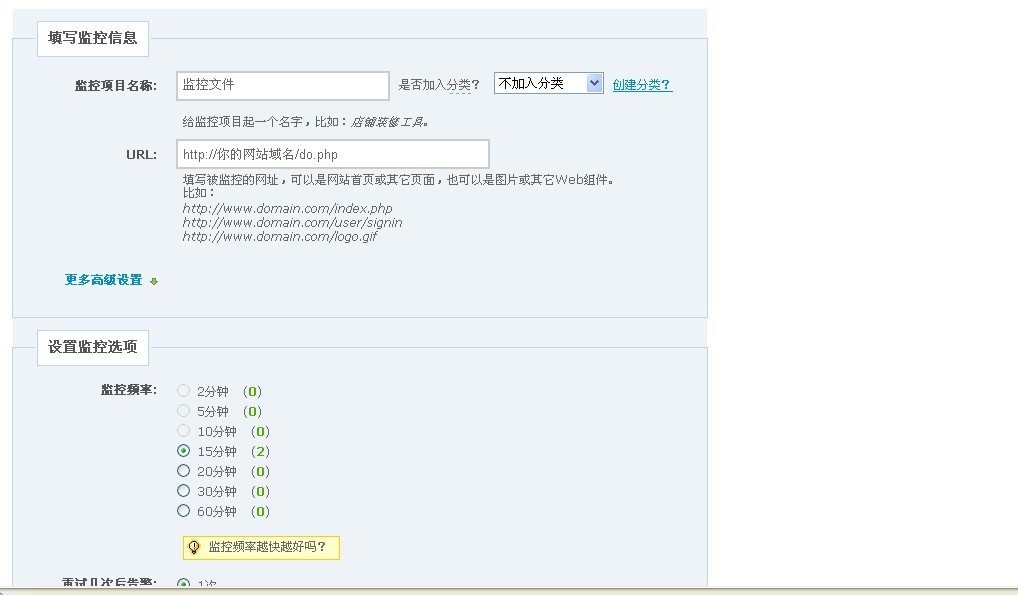The width and height of the screenshot is (1018, 595).
Task: Select the 1次 retry alert option
Action: (183, 583)
